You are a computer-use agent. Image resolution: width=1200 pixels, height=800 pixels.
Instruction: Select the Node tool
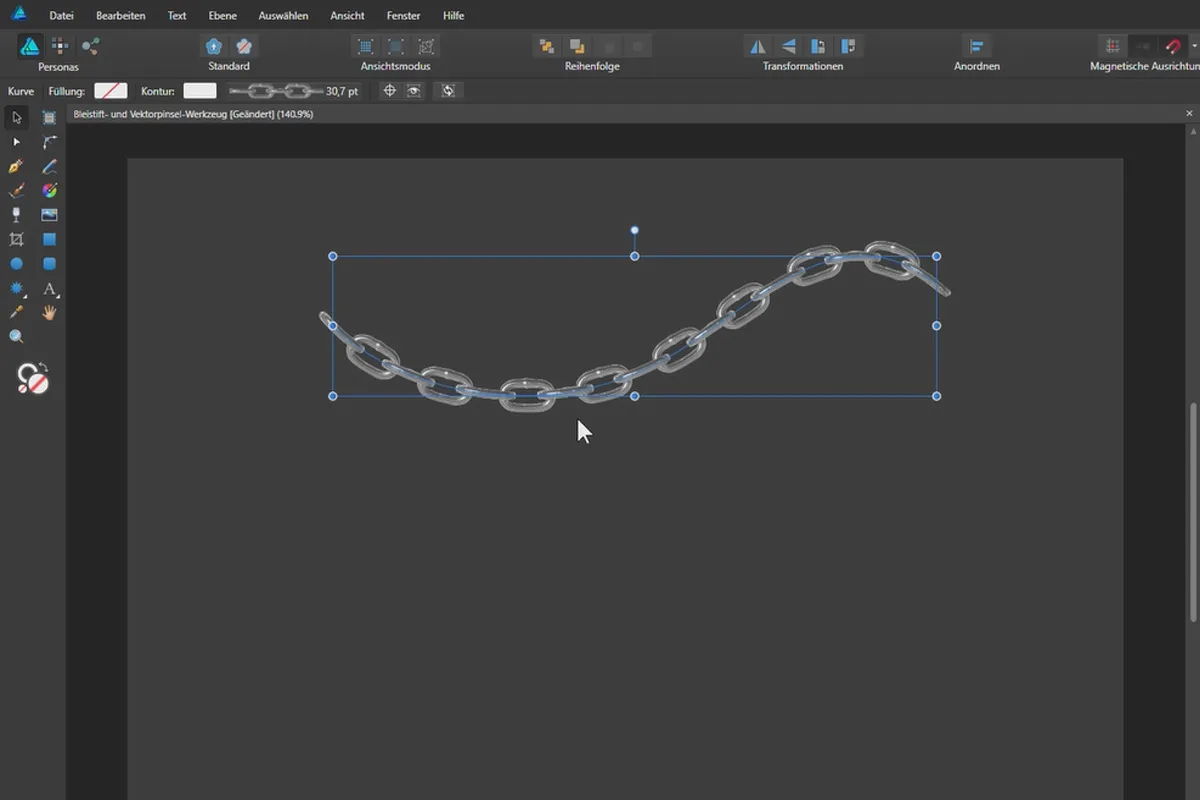point(16,142)
